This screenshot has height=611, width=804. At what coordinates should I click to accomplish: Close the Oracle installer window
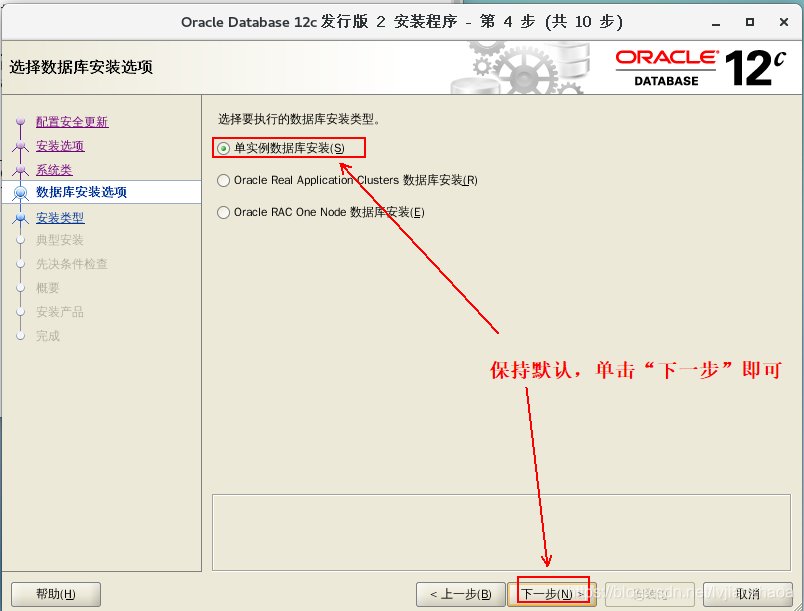click(783, 22)
